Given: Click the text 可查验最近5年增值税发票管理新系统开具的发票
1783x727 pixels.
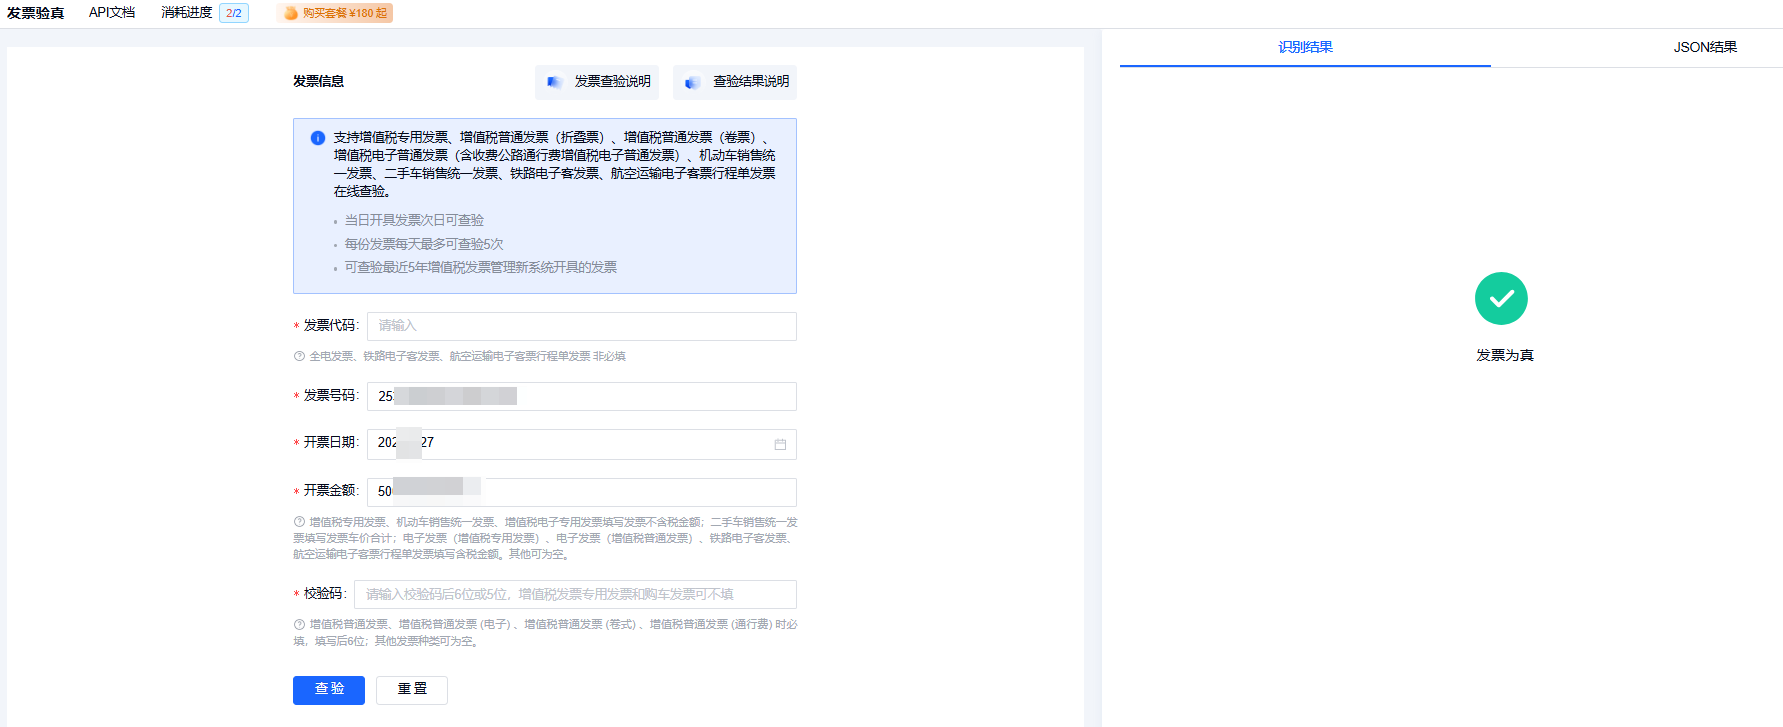Looking at the screenshot, I should 481,267.
